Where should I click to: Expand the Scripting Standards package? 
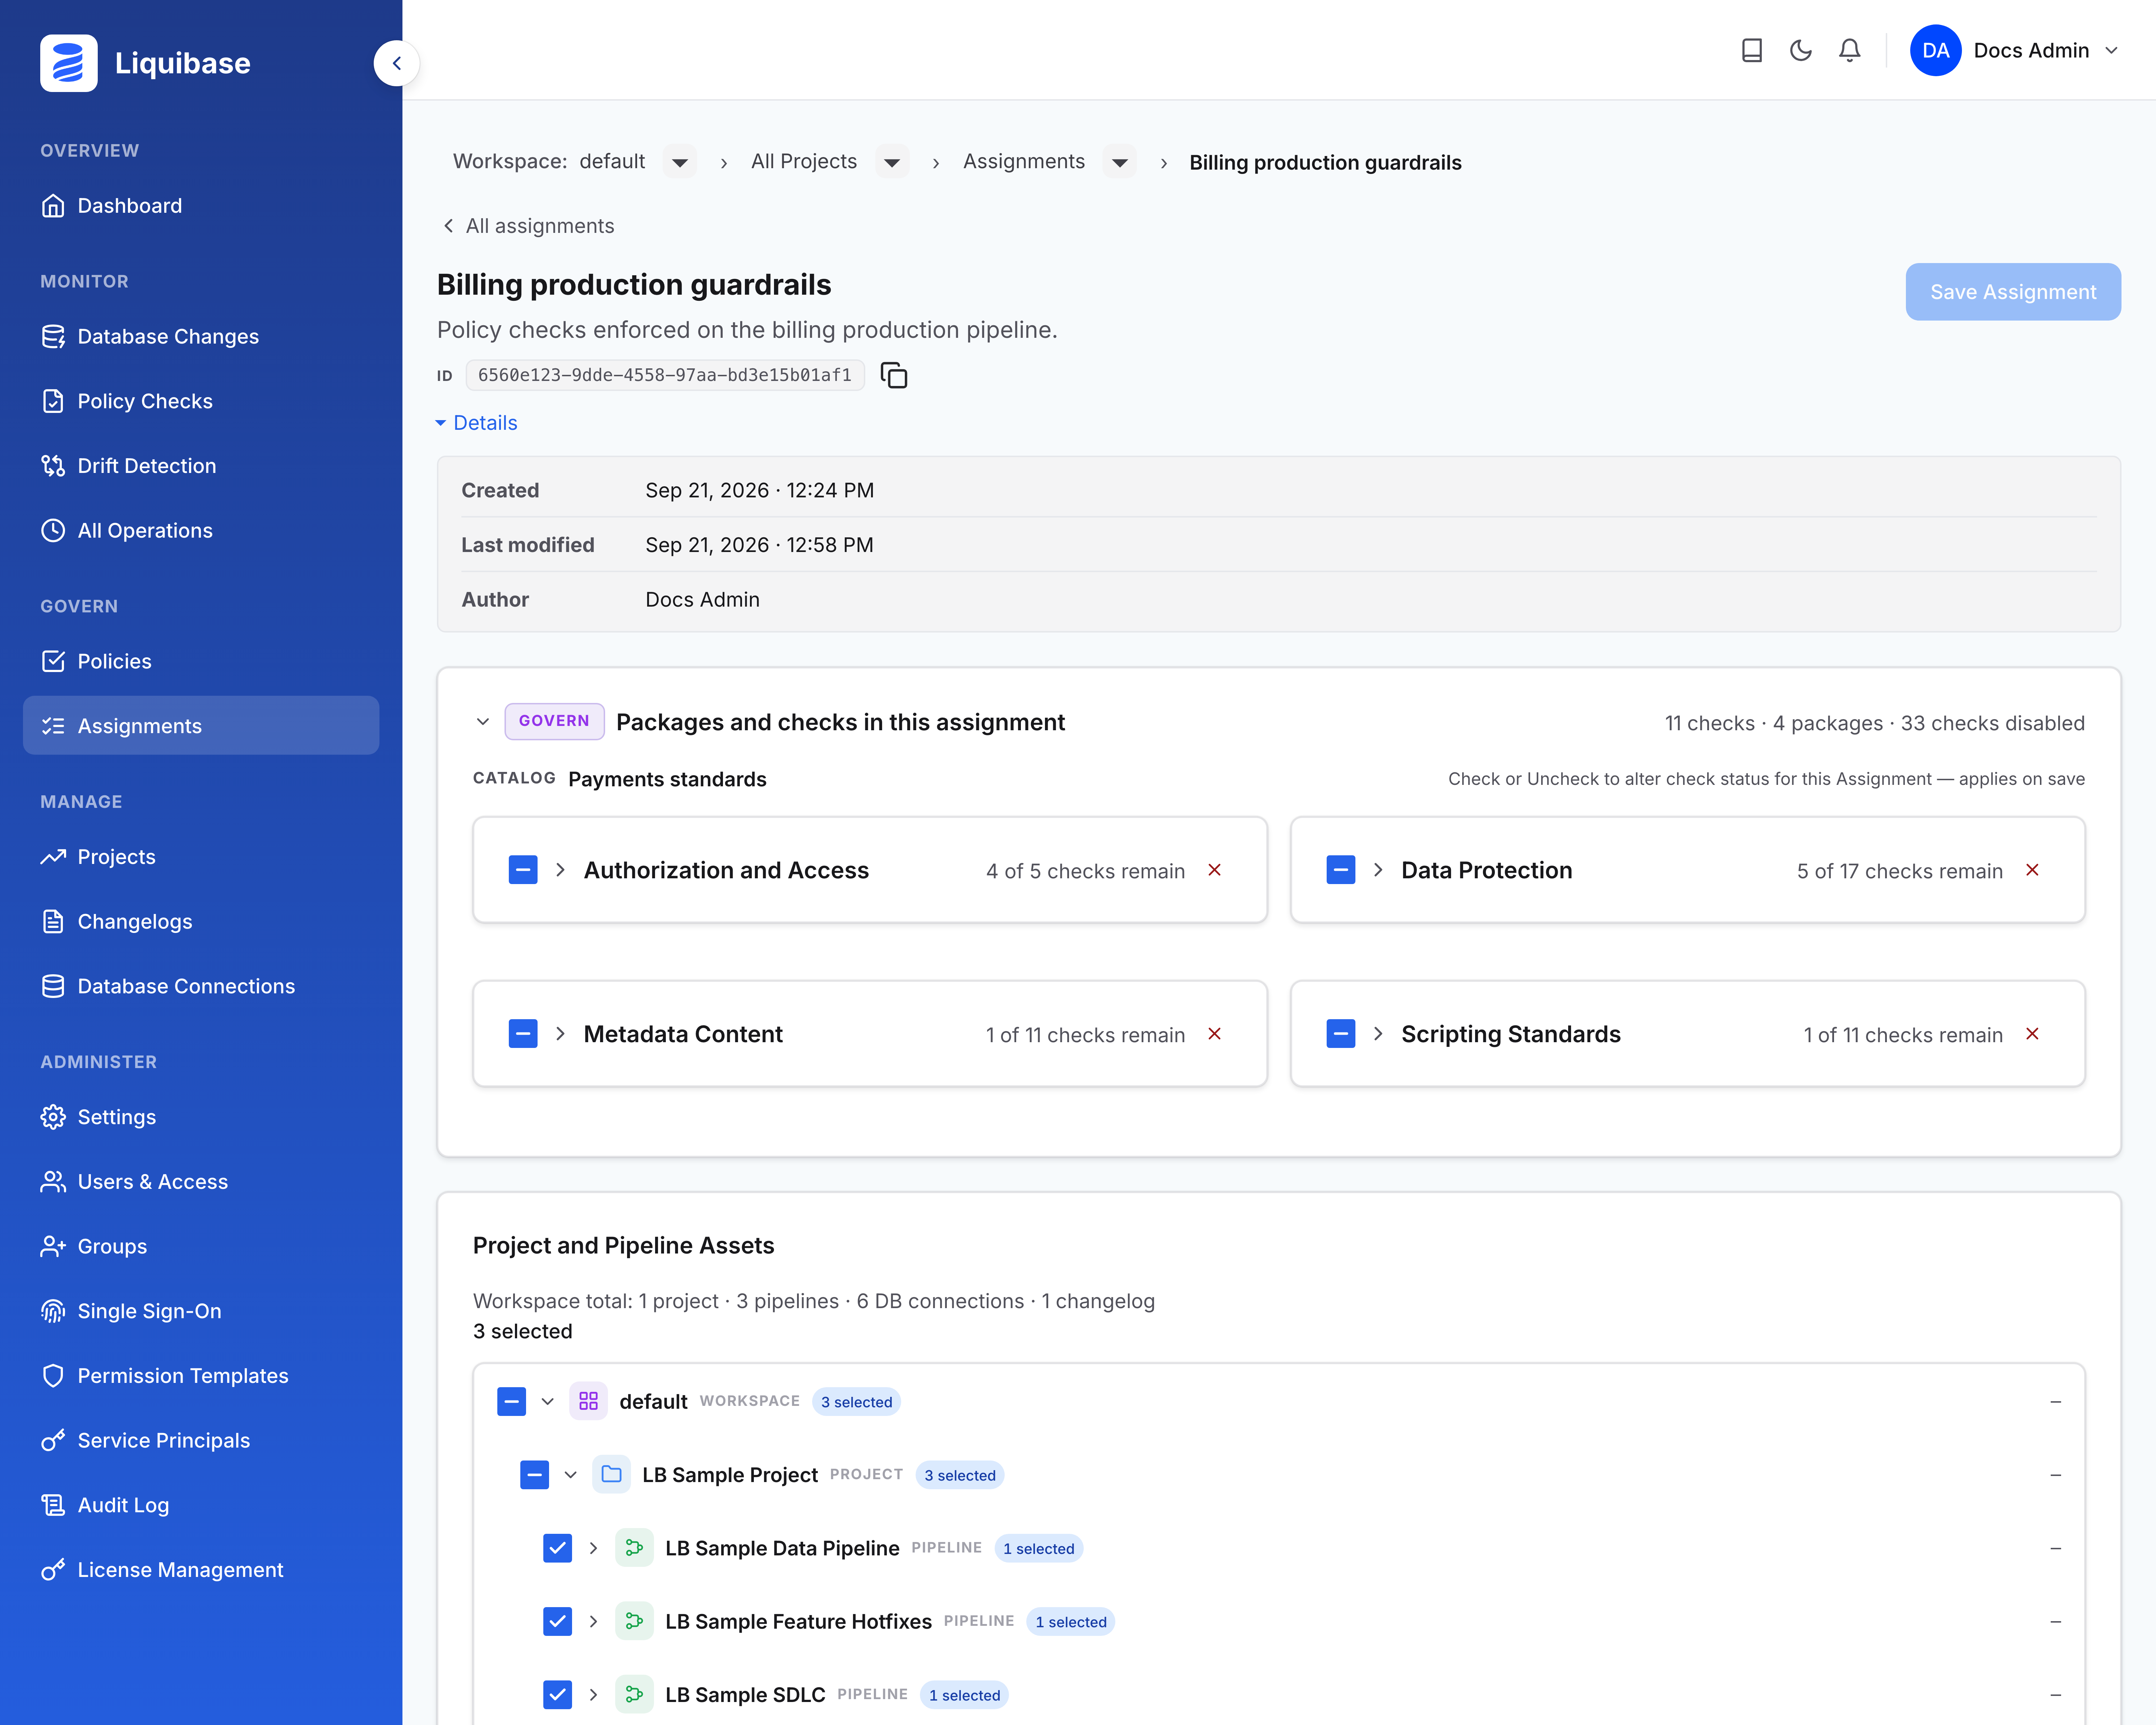[1378, 1034]
